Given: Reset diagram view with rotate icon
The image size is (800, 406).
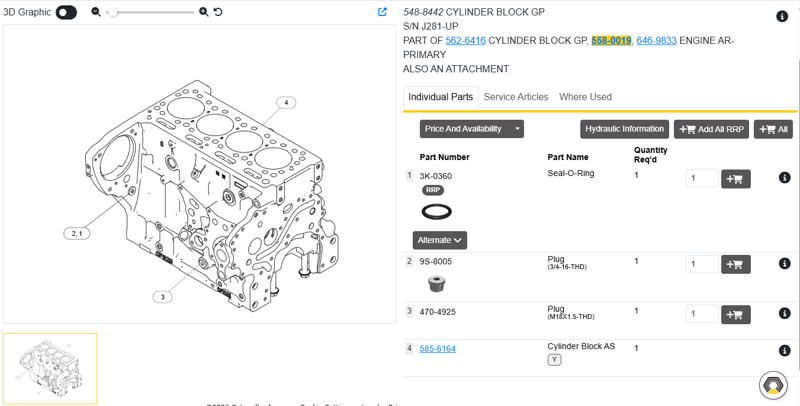Looking at the screenshot, I should pos(218,12).
